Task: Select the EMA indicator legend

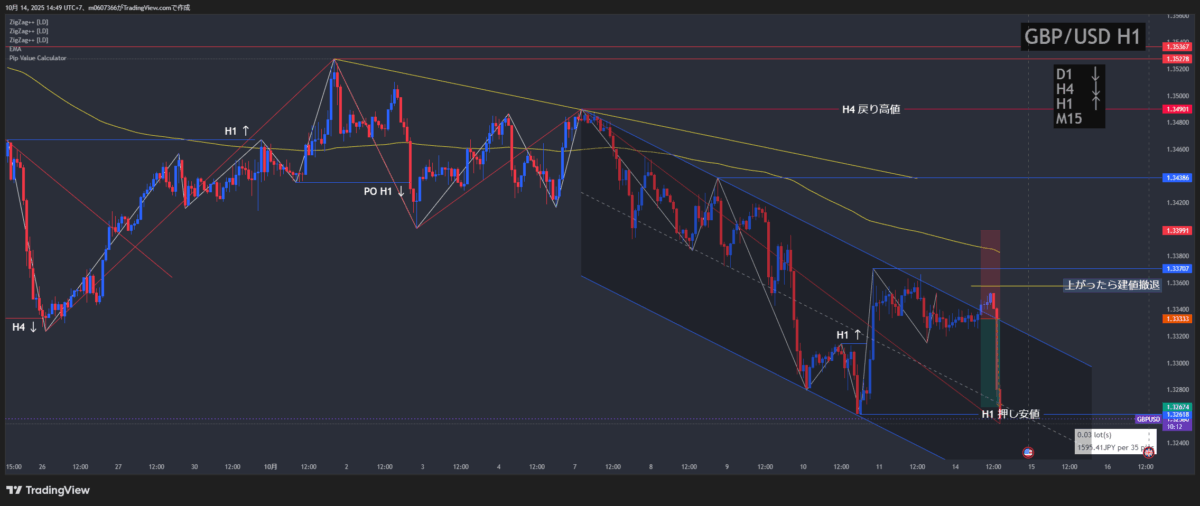Action: (15, 48)
